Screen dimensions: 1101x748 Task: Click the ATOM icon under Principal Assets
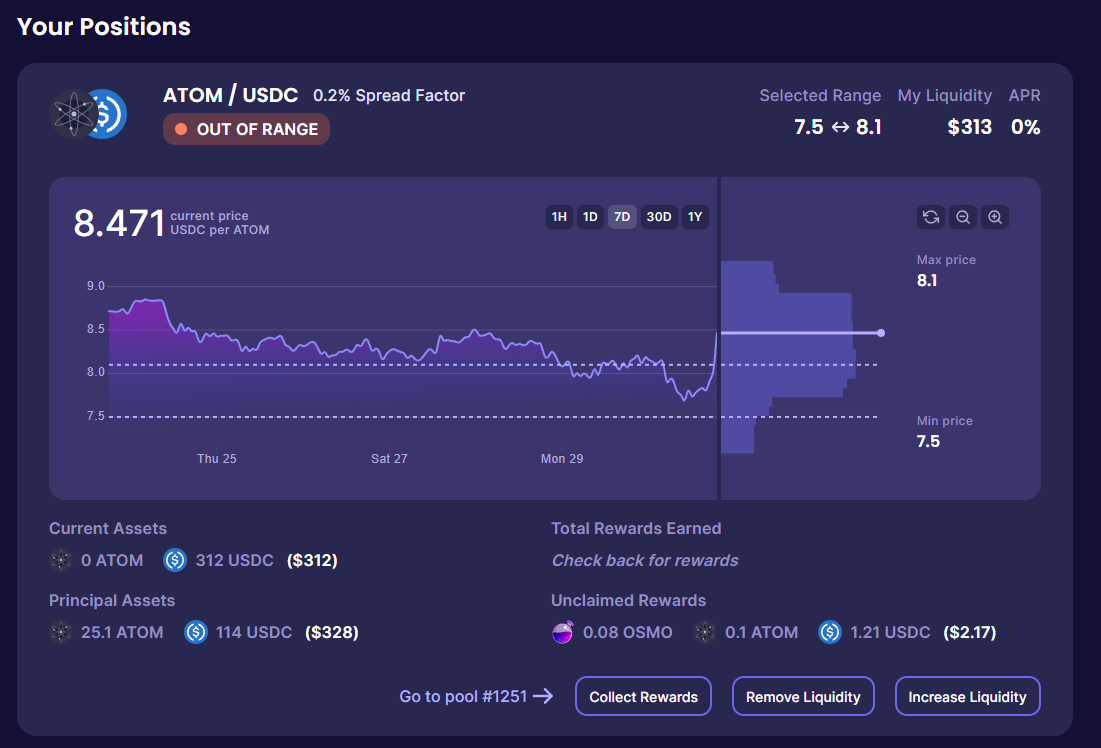coord(61,632)
